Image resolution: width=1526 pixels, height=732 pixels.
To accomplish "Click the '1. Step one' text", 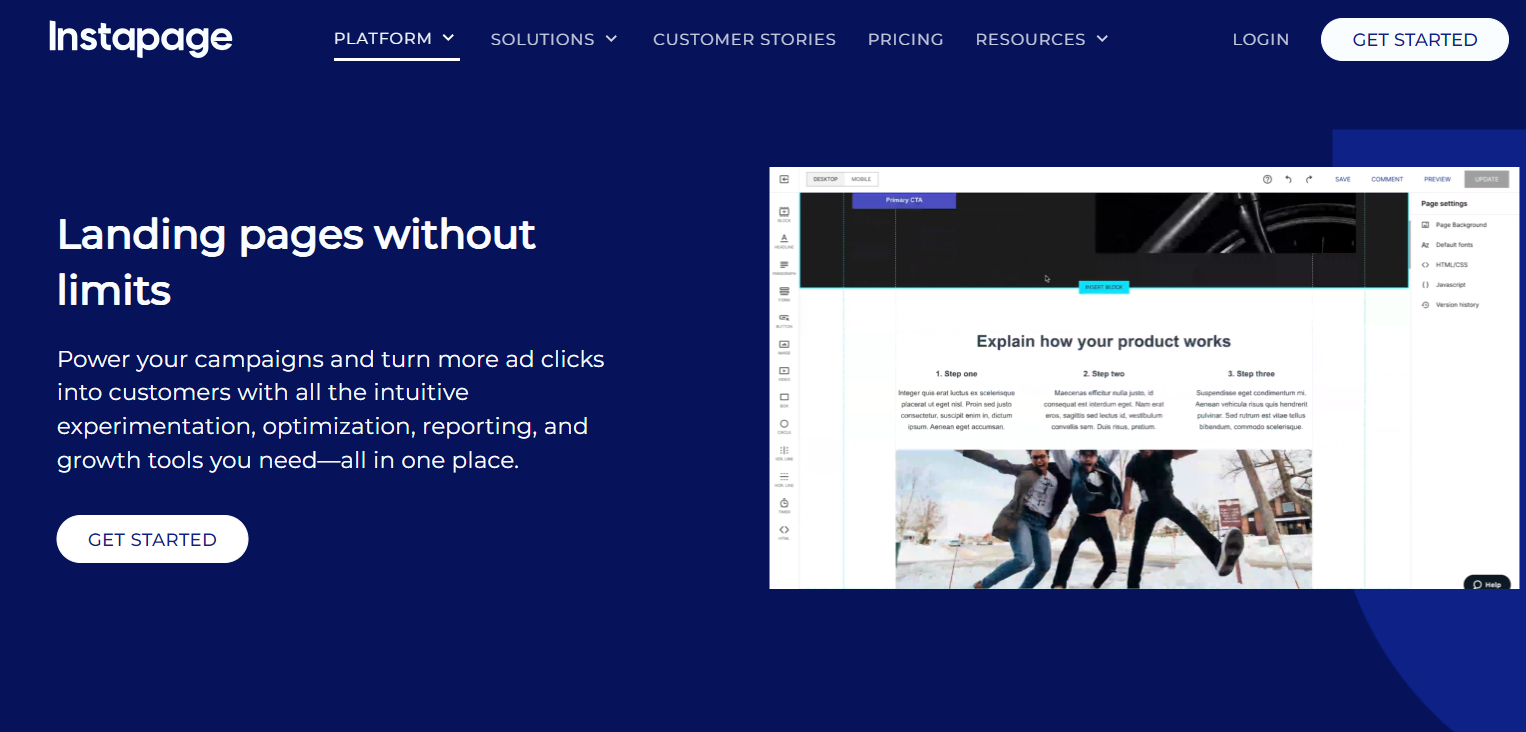I will click(x=956, y=373).
